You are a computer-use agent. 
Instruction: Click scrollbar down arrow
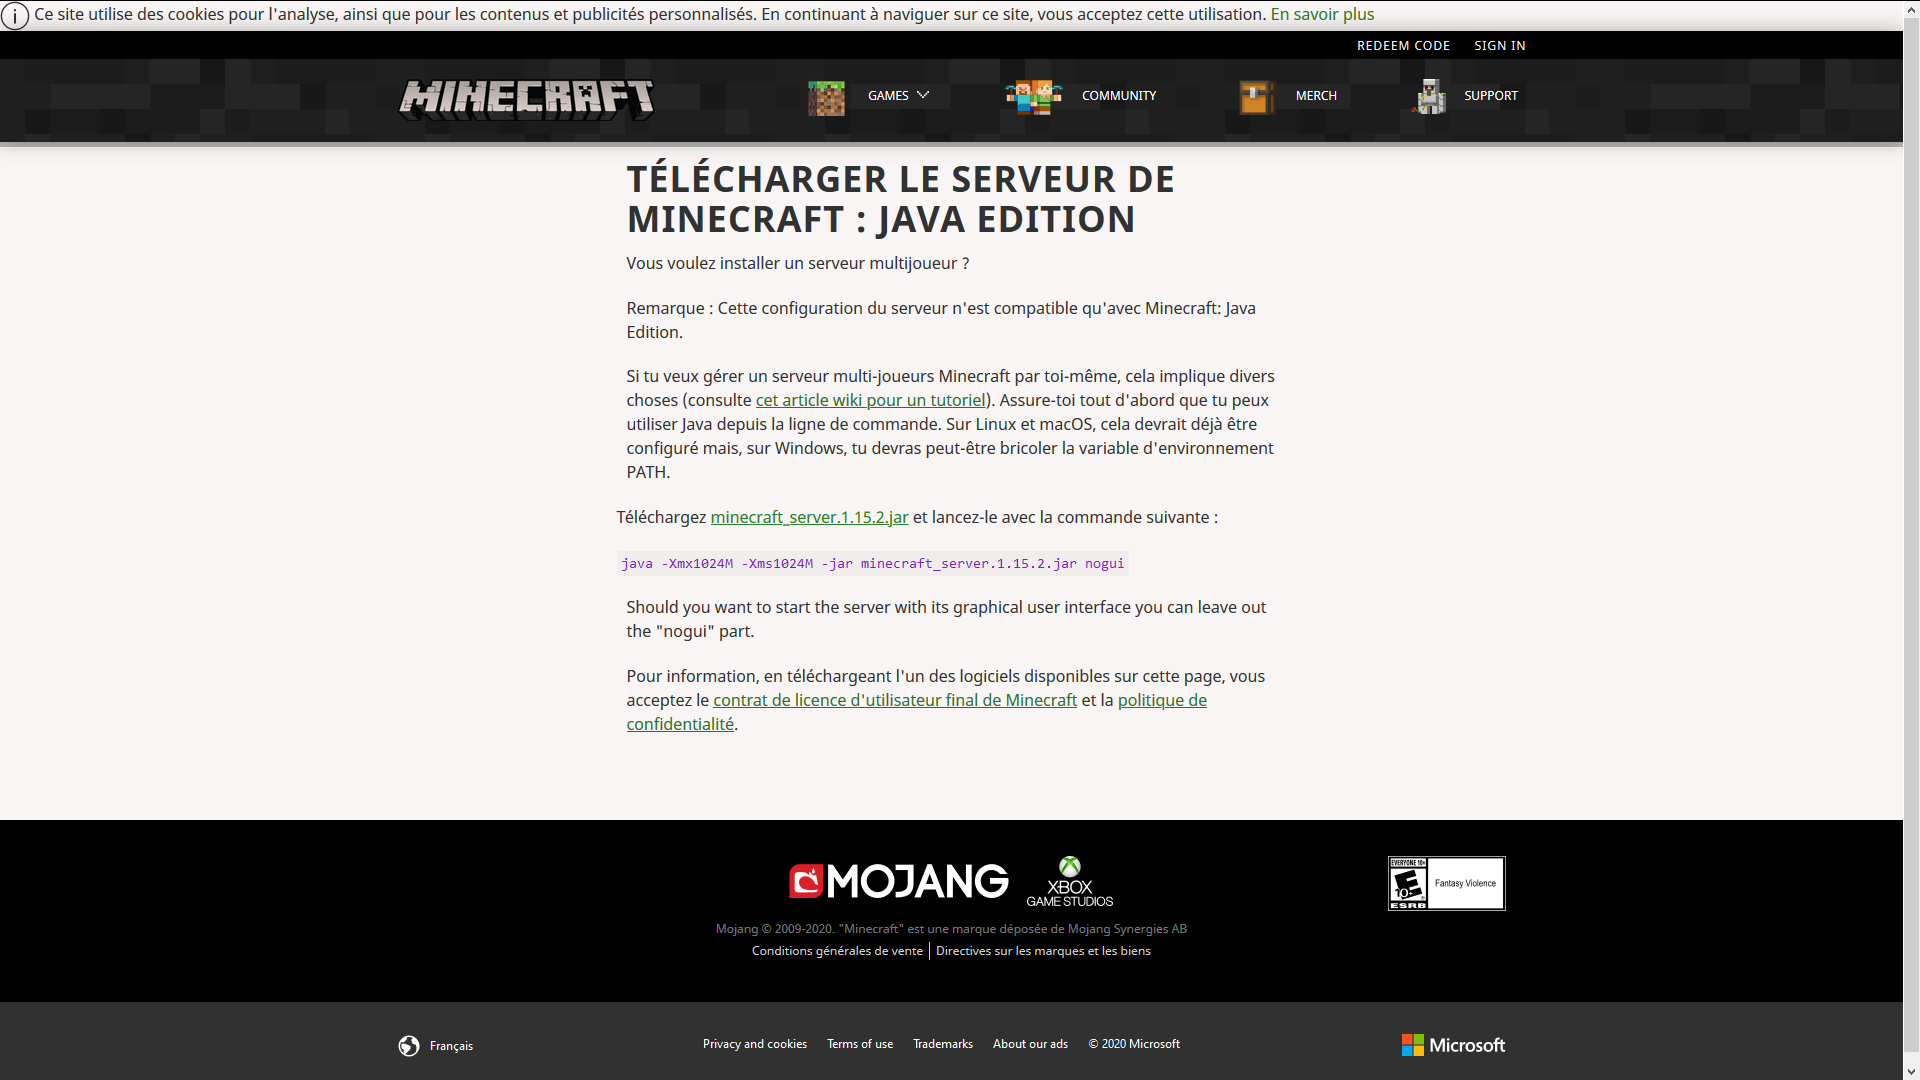(1911, 1071)
